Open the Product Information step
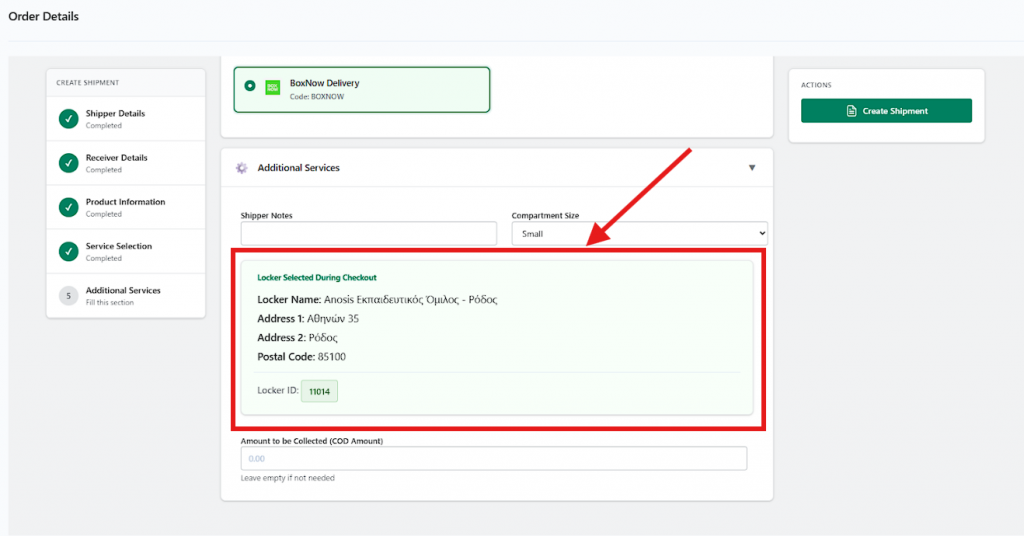Viewport: 1024px width, 536px height. (x=125, y=202)
